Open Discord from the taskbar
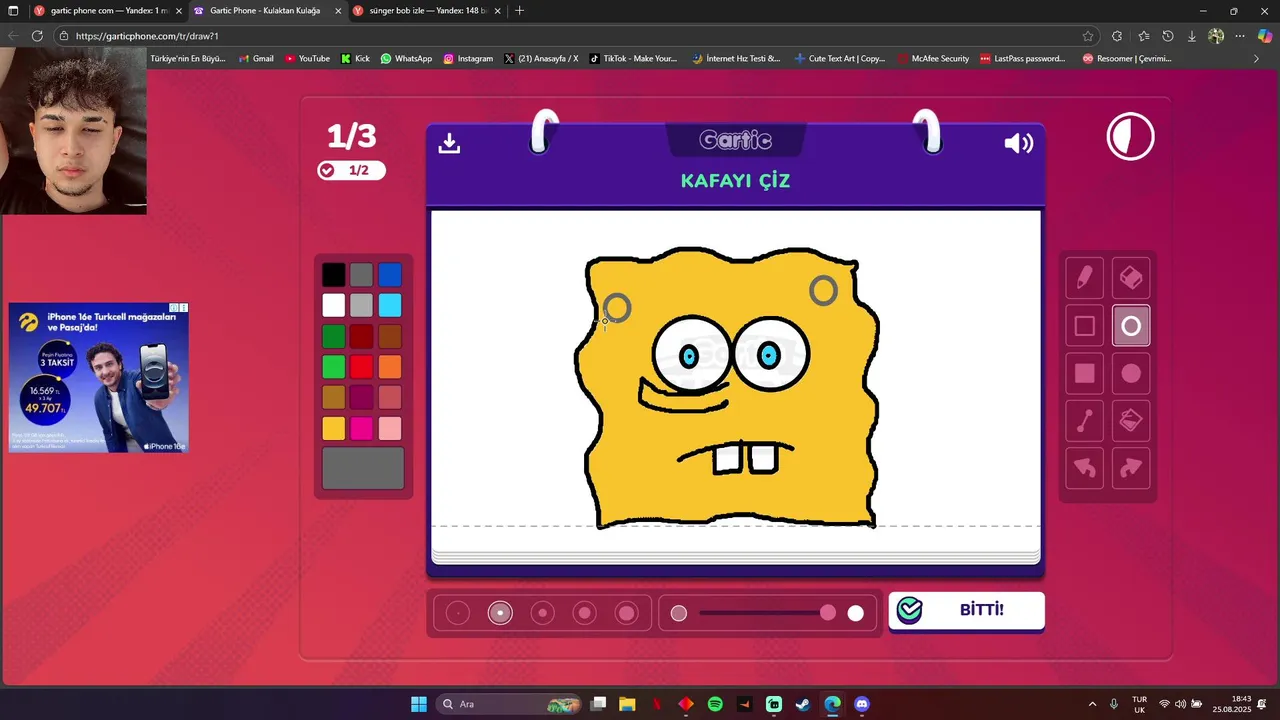This screenshot has height=720, width=1280. point(862,704)
